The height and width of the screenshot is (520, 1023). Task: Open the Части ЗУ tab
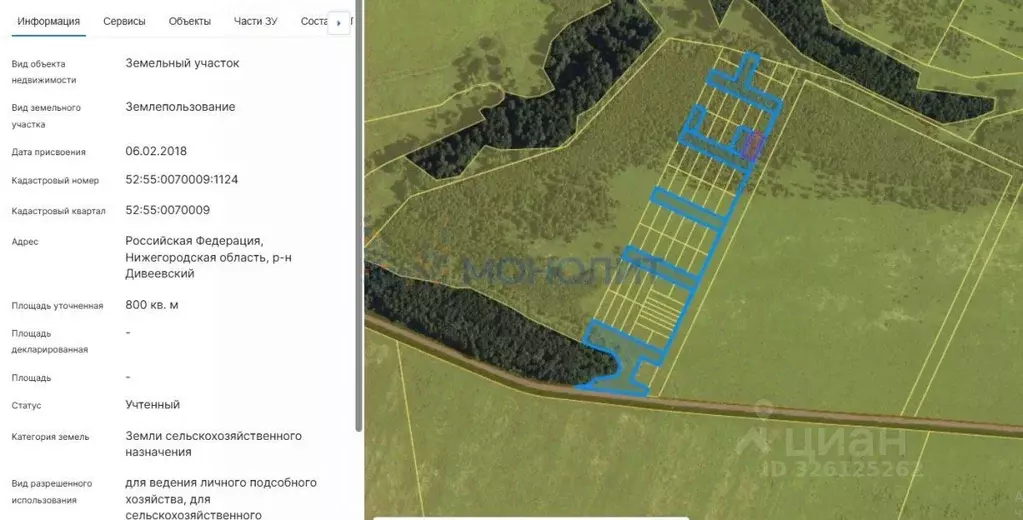click(255, 21)
